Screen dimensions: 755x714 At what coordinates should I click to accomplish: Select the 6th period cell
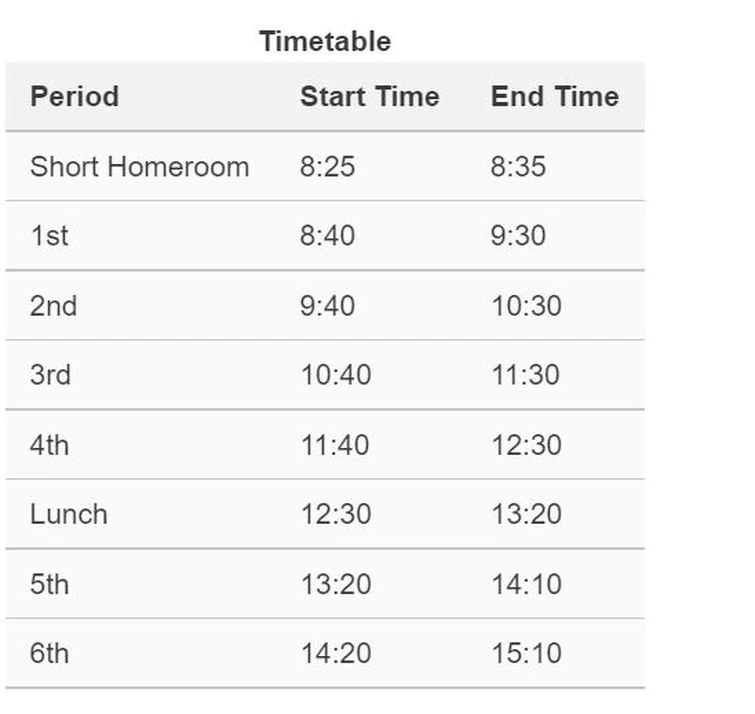(50, 653)
